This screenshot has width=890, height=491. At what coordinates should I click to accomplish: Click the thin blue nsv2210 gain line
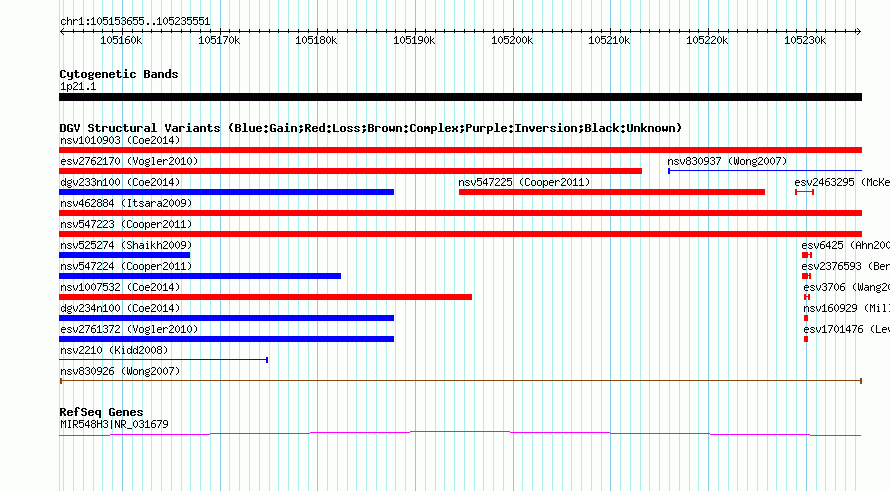163,360
